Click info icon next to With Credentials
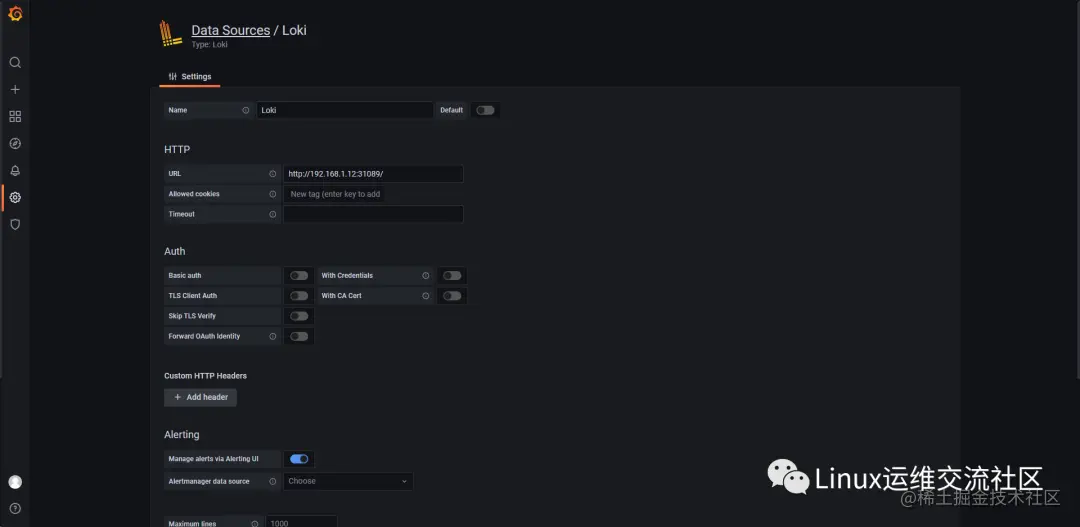 pos(426,276)
